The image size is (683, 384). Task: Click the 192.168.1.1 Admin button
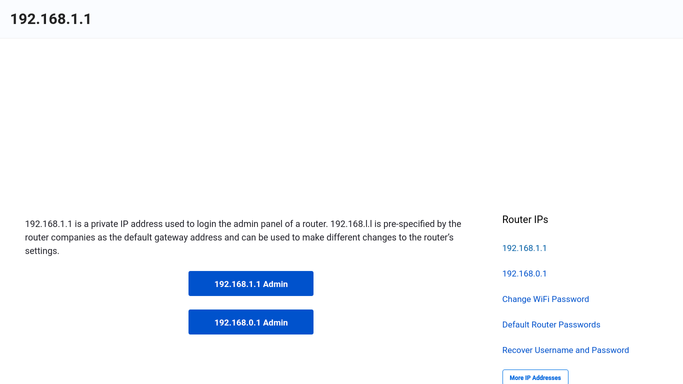[x=250, y=283]
